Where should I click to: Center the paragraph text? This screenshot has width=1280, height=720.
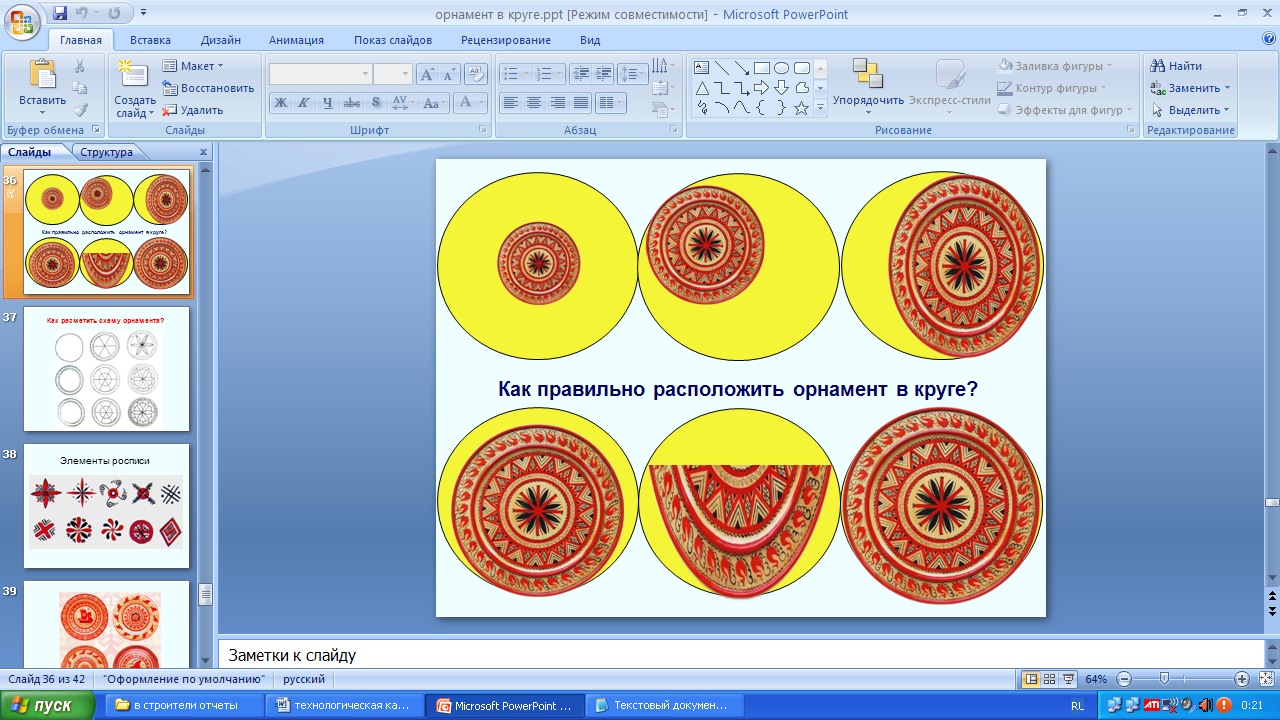(534, 102)
